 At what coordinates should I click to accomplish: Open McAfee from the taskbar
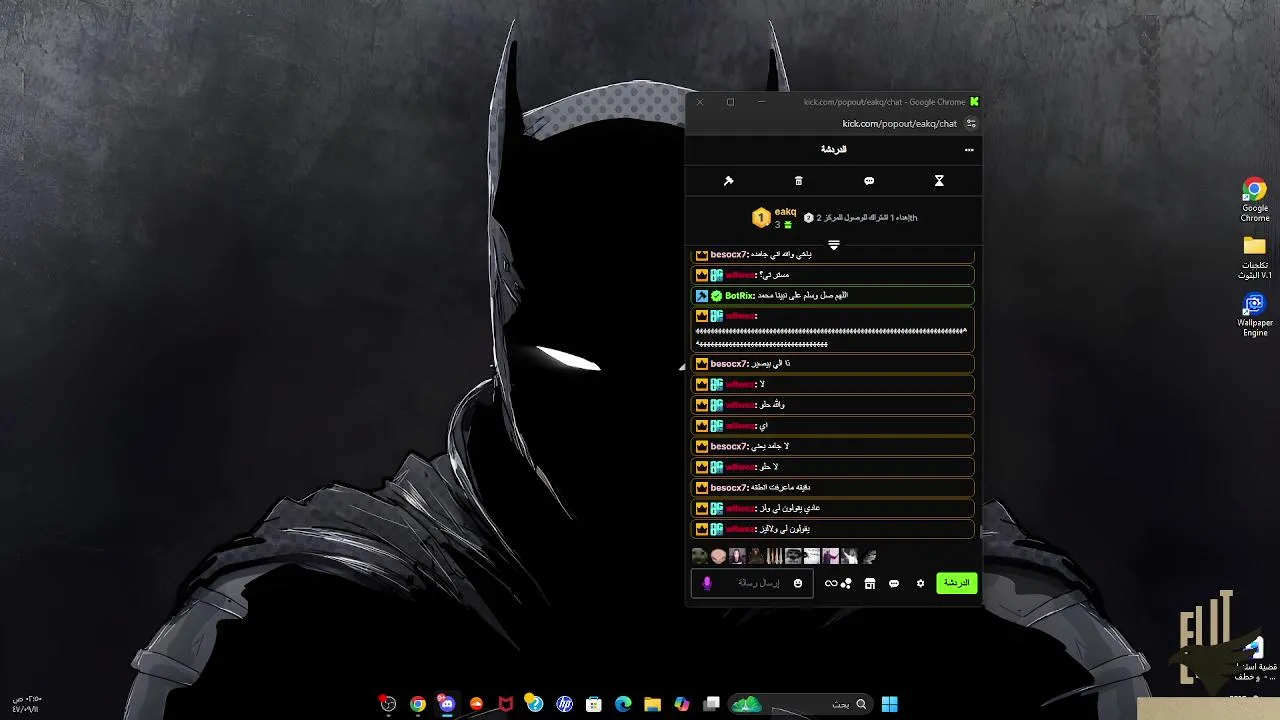pyautogui.click(x=506, y=704)
